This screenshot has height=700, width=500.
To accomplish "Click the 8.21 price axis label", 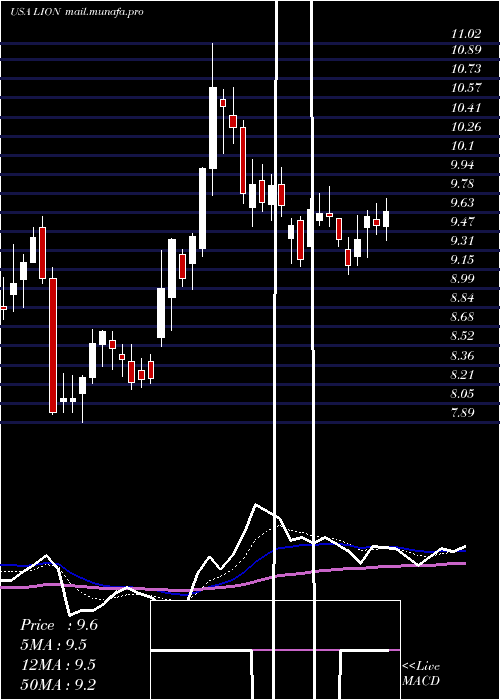I will coord(462,374).
